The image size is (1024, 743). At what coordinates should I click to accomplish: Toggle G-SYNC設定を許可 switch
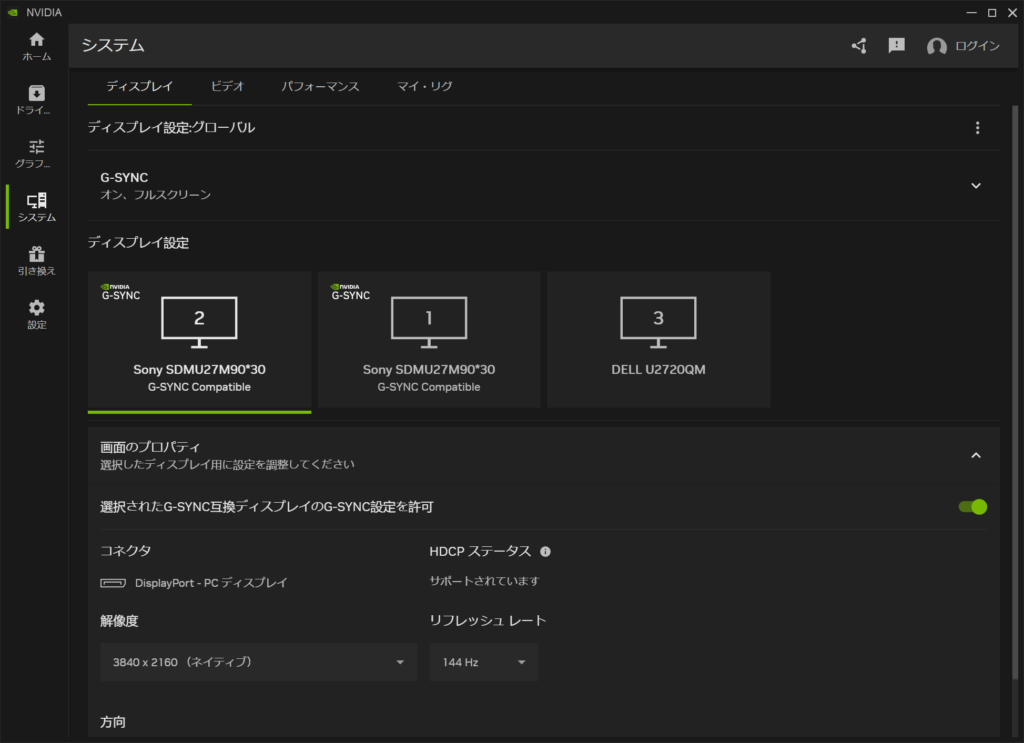972,507
